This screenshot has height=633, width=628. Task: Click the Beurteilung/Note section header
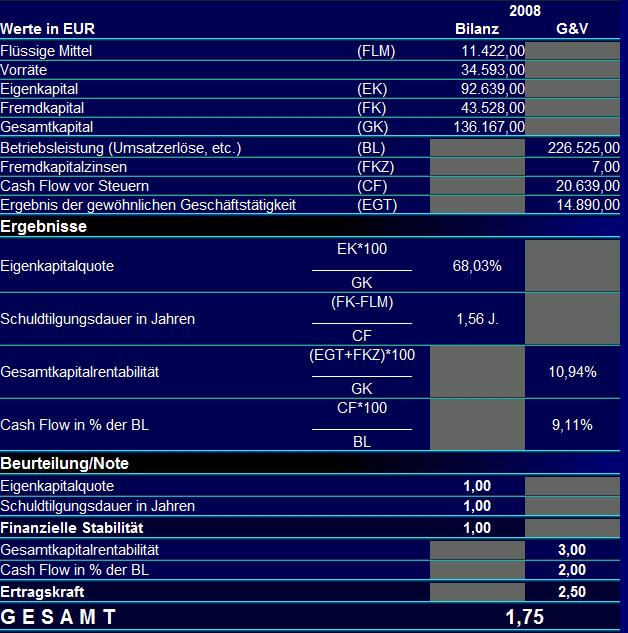click(65, 463)
